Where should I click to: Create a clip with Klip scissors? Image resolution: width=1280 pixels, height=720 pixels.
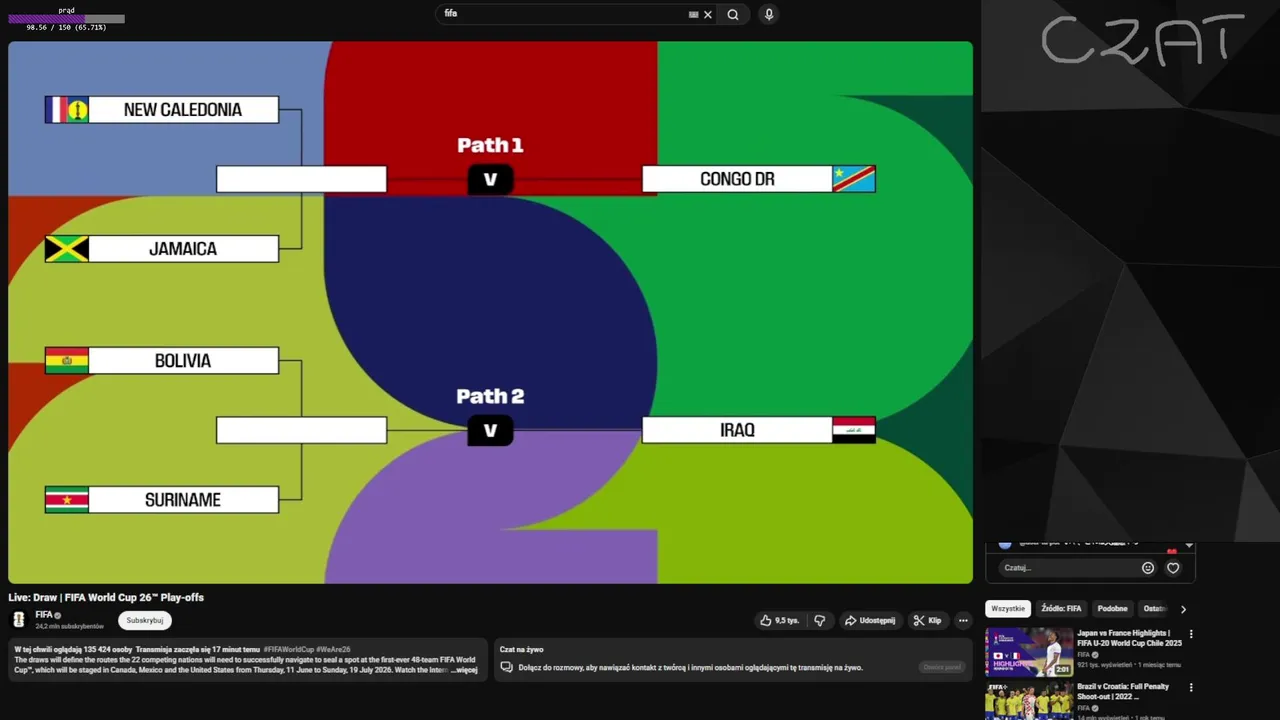(x=927, y=620)
